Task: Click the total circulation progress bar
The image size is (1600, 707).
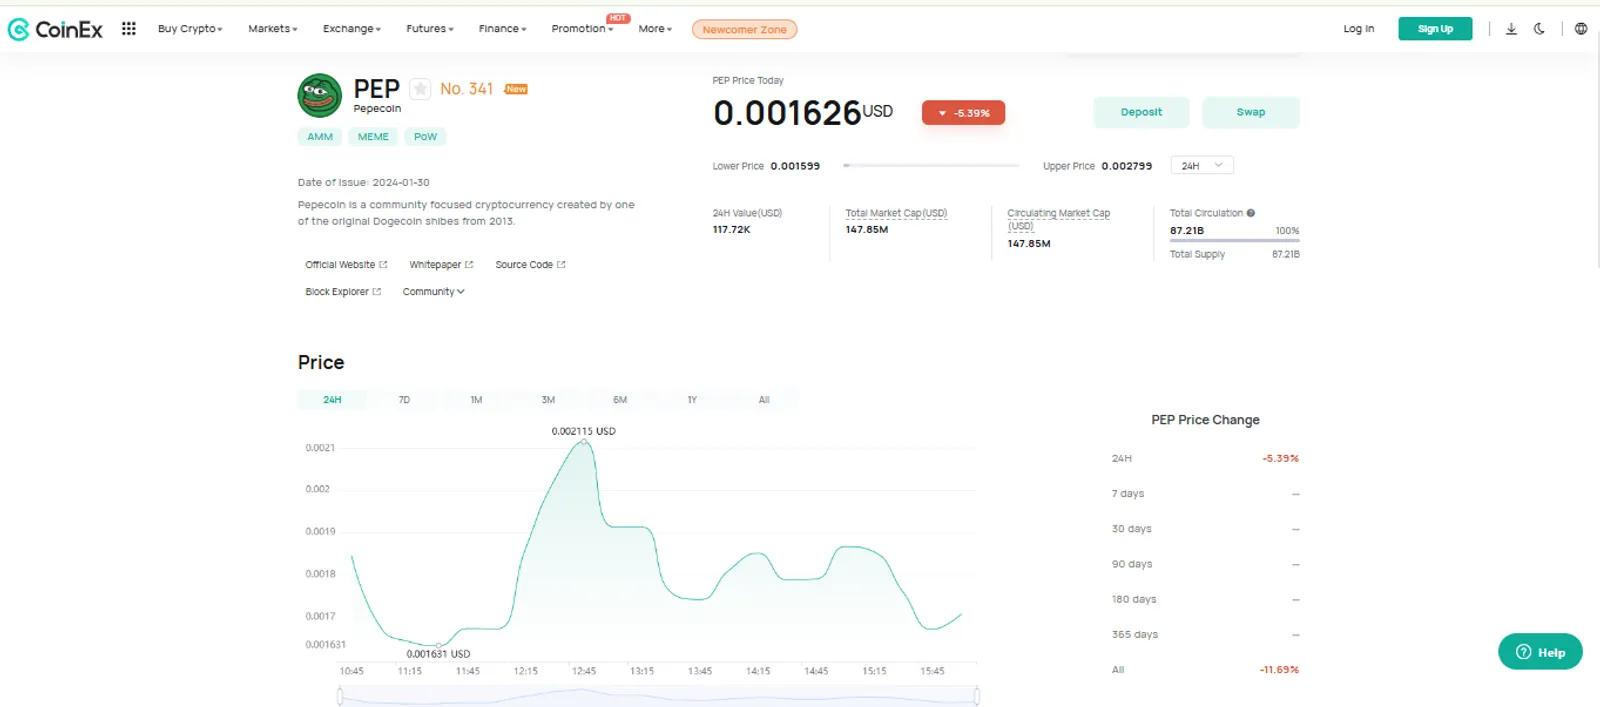Action: (1235, 240)
